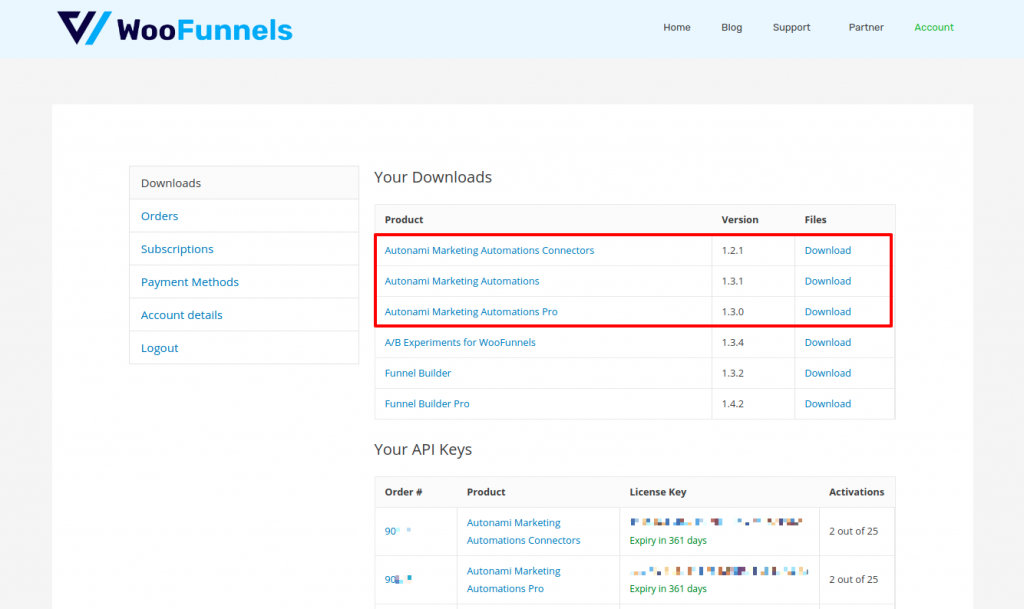
Task: Click Connectors row 'Expiry in 361 days' text
Action: pyautogui.click(x=668, y=540)
